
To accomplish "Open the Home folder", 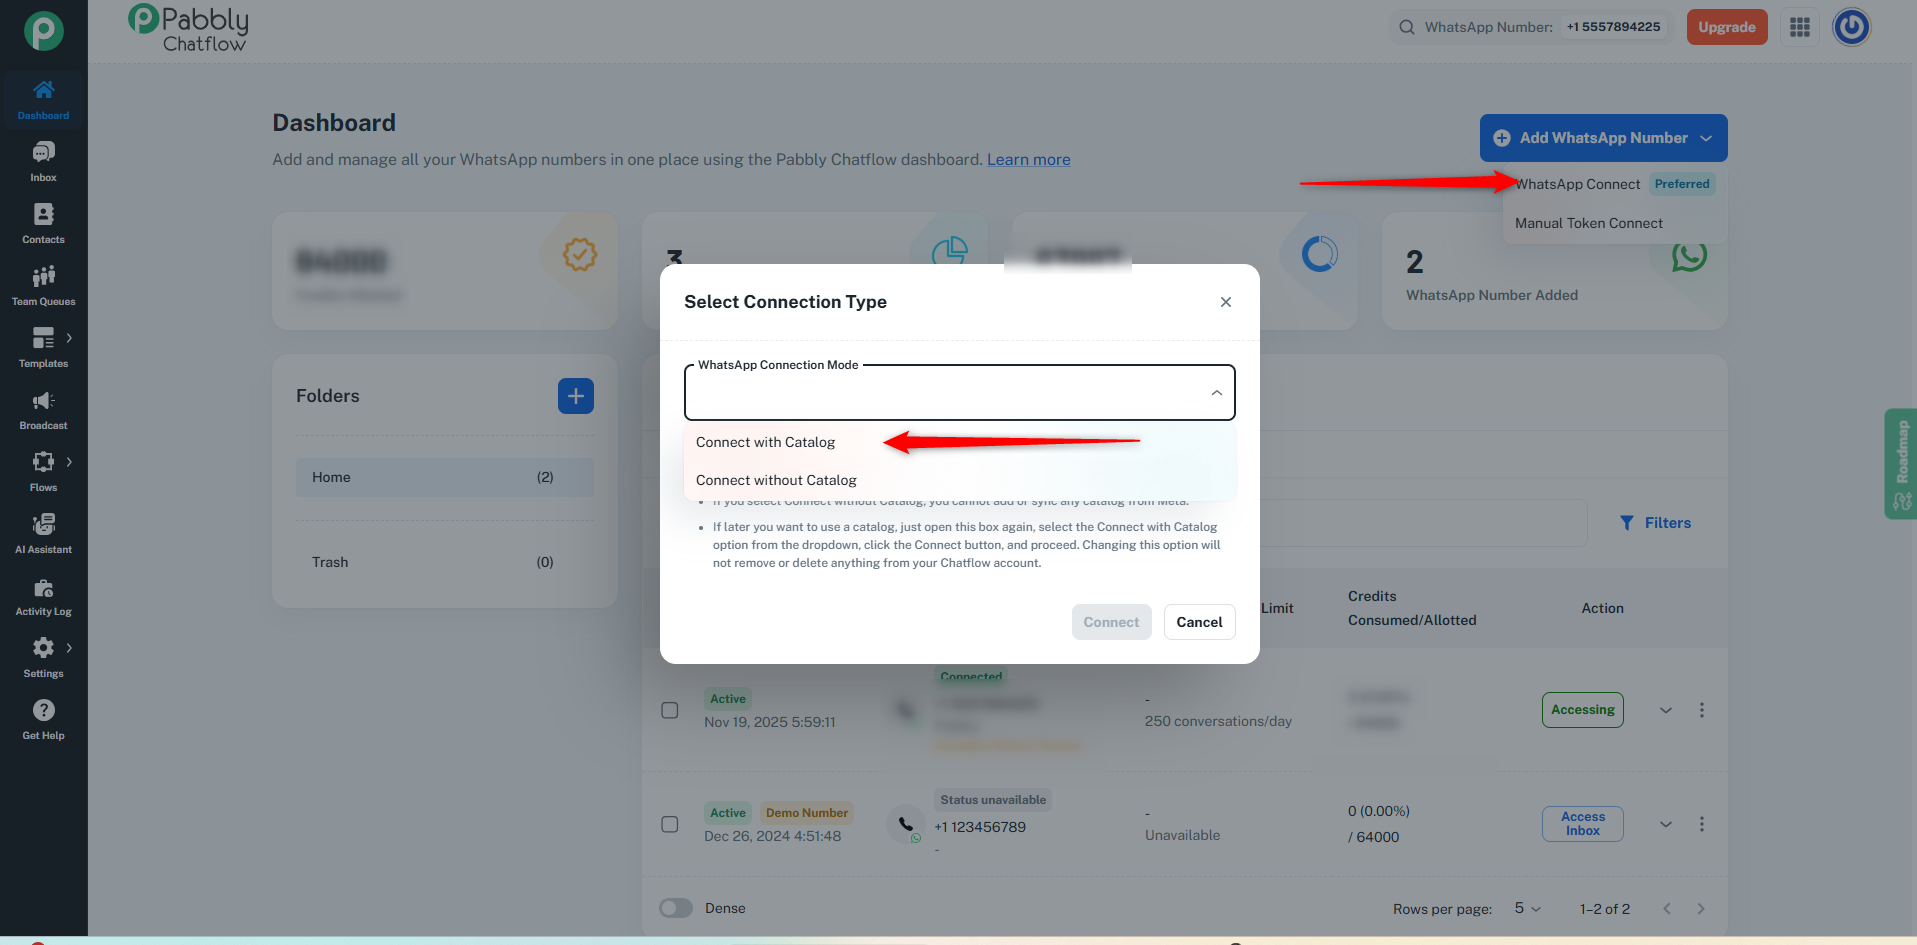I will 445,477.
